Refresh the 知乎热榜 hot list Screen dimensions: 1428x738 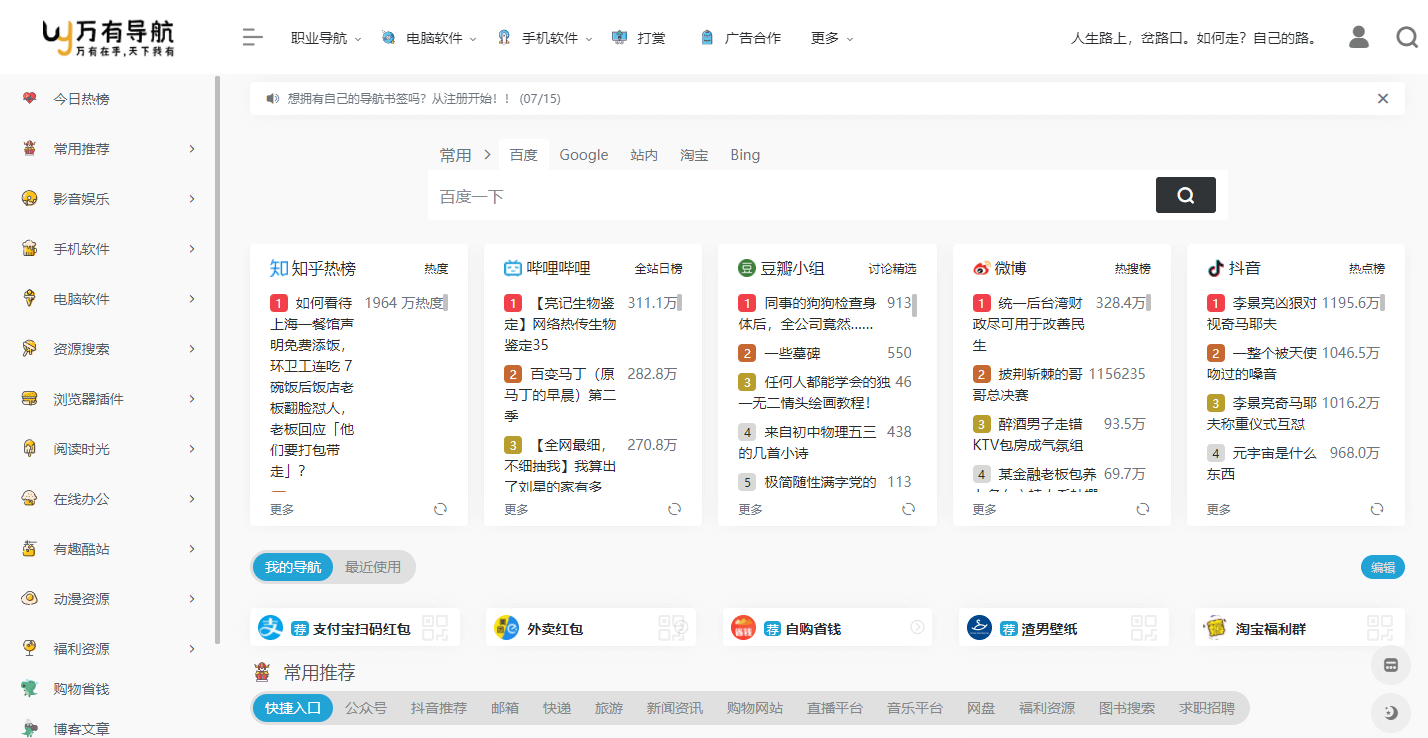[440, 509]
